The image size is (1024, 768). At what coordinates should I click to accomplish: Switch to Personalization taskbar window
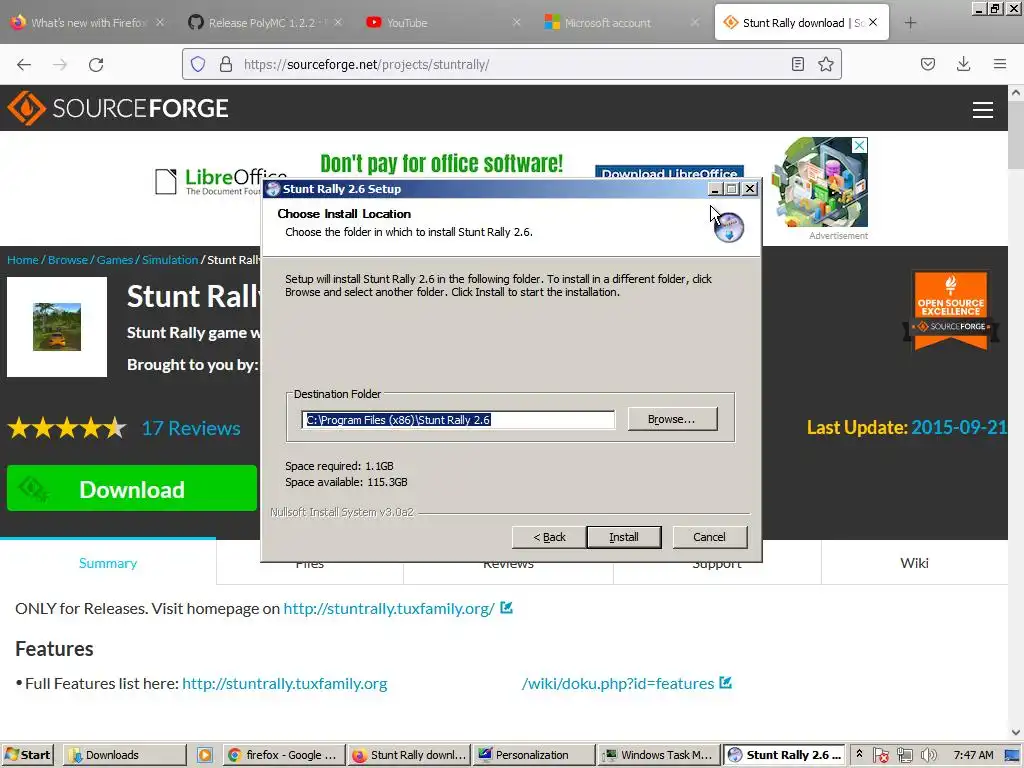tap(534, 755)
